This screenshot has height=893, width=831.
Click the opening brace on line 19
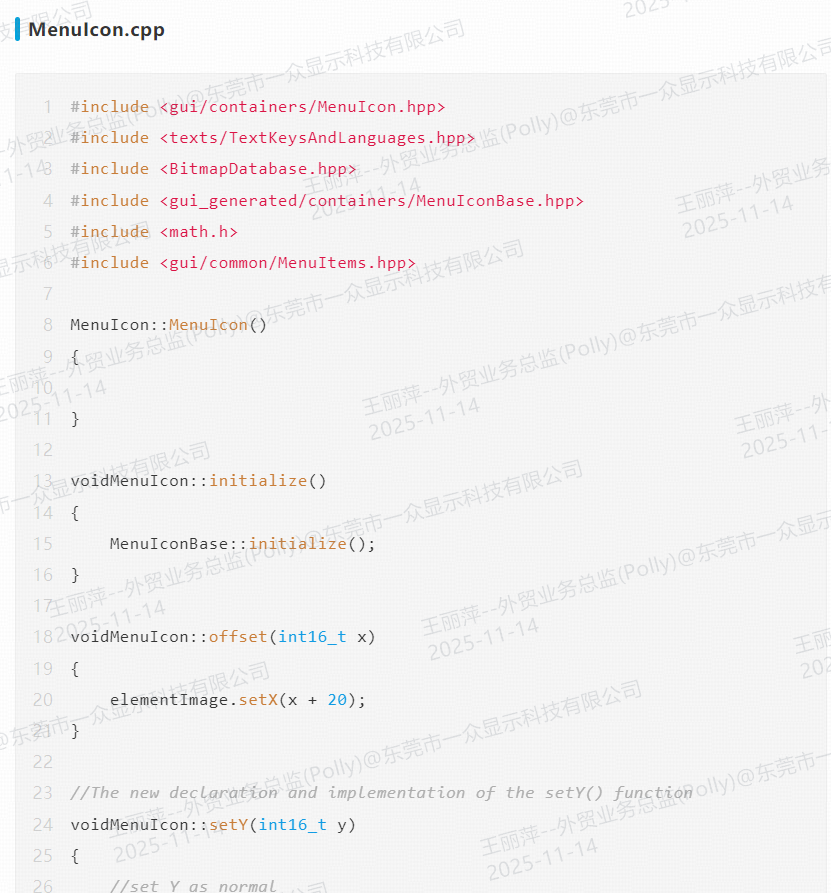click(75, 669)
